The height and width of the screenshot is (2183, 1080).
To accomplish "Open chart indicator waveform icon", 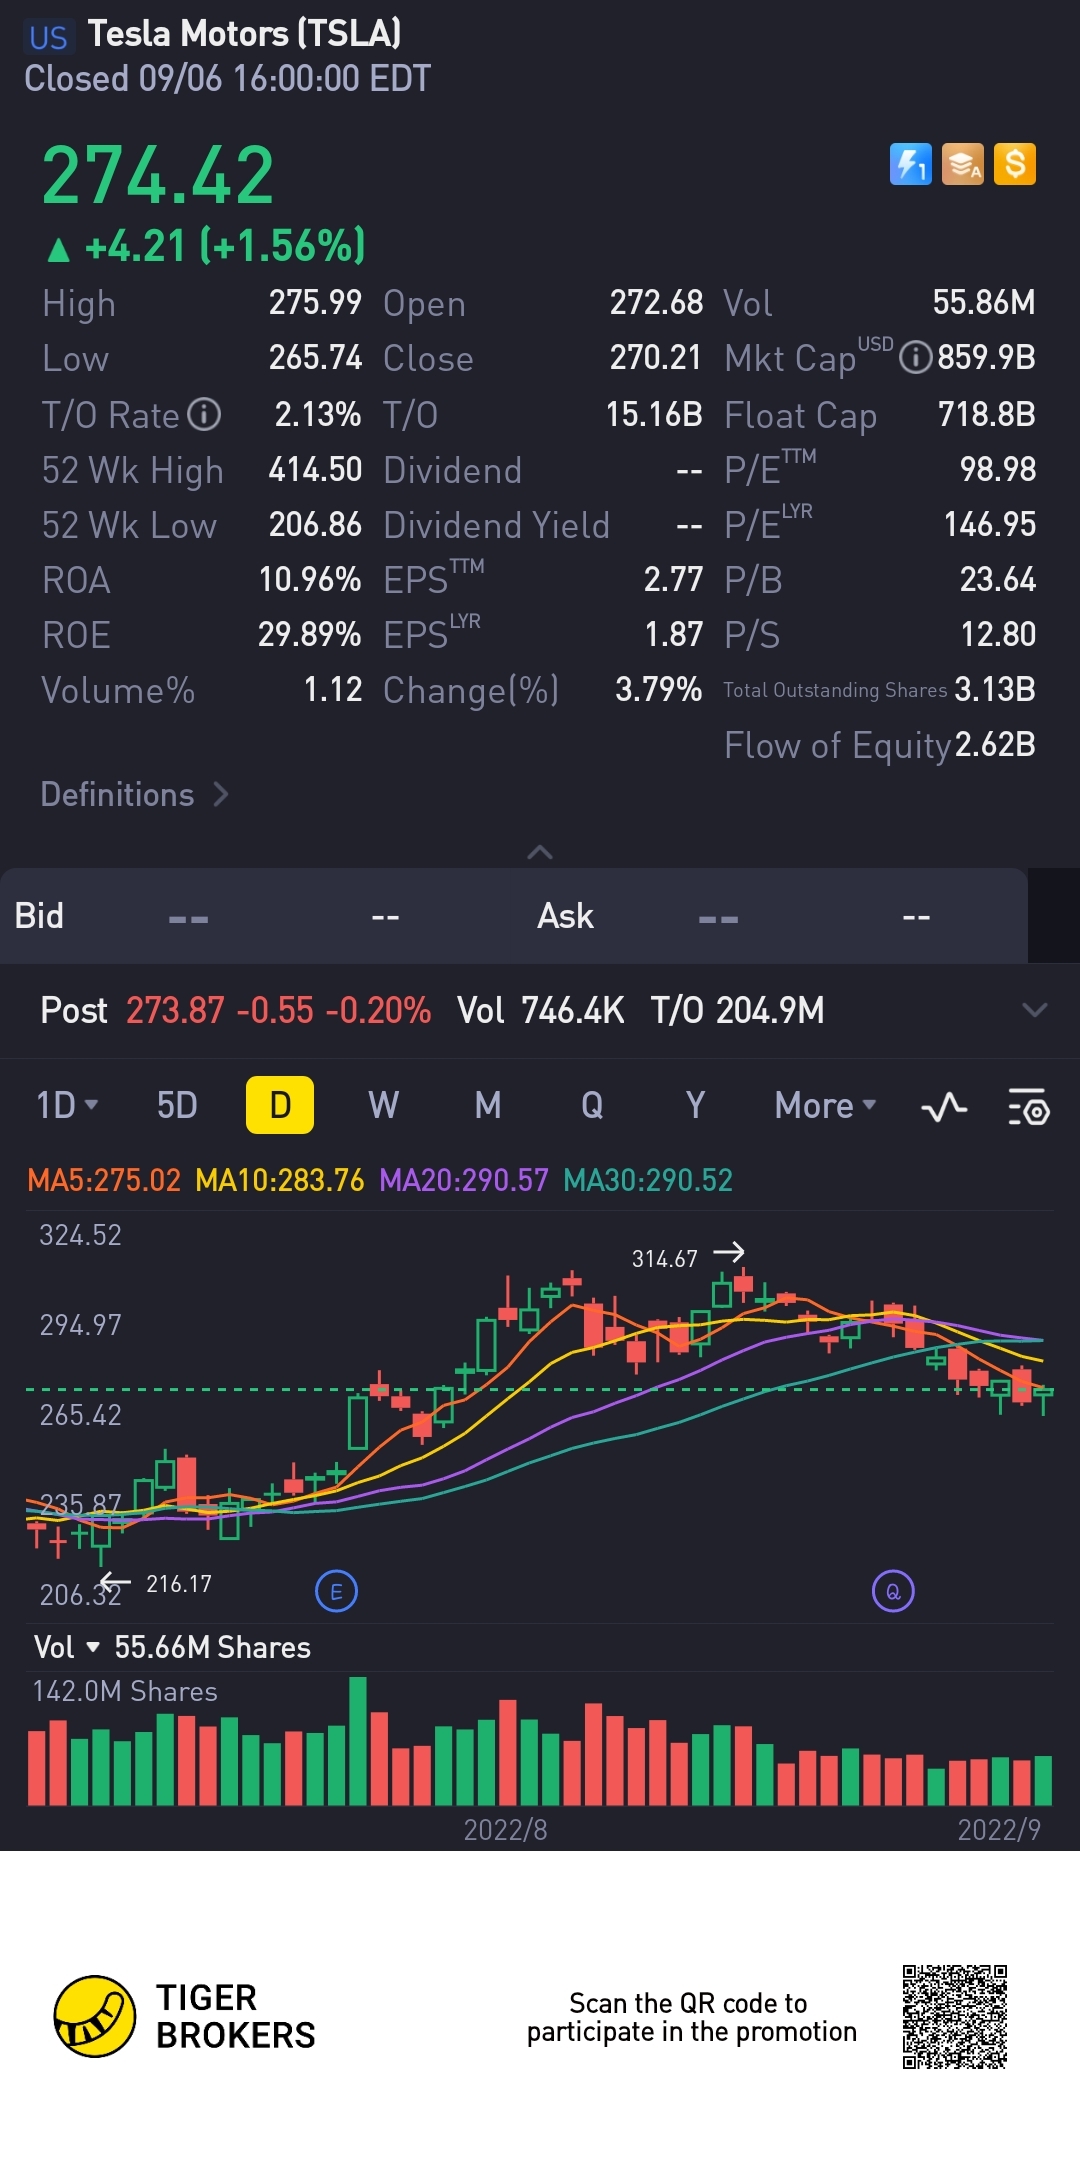I will click(x=943, y=1106).
